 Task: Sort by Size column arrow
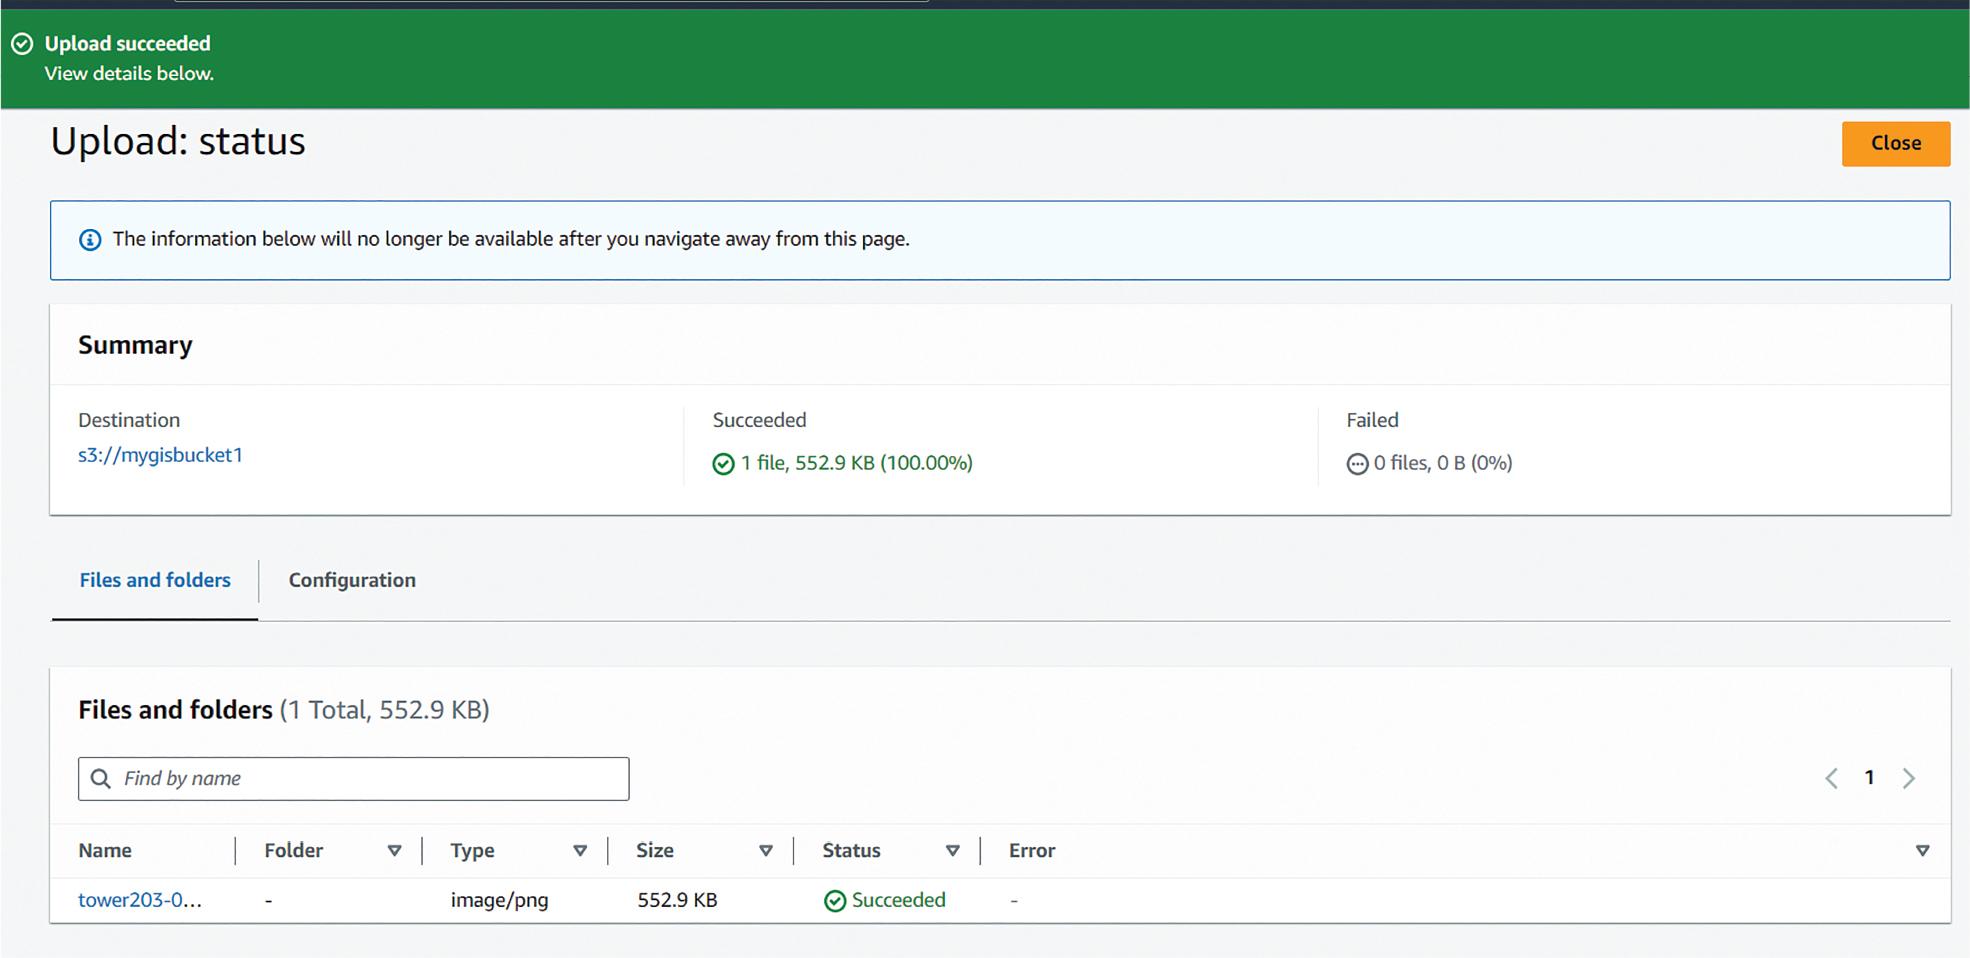[766, 851]
